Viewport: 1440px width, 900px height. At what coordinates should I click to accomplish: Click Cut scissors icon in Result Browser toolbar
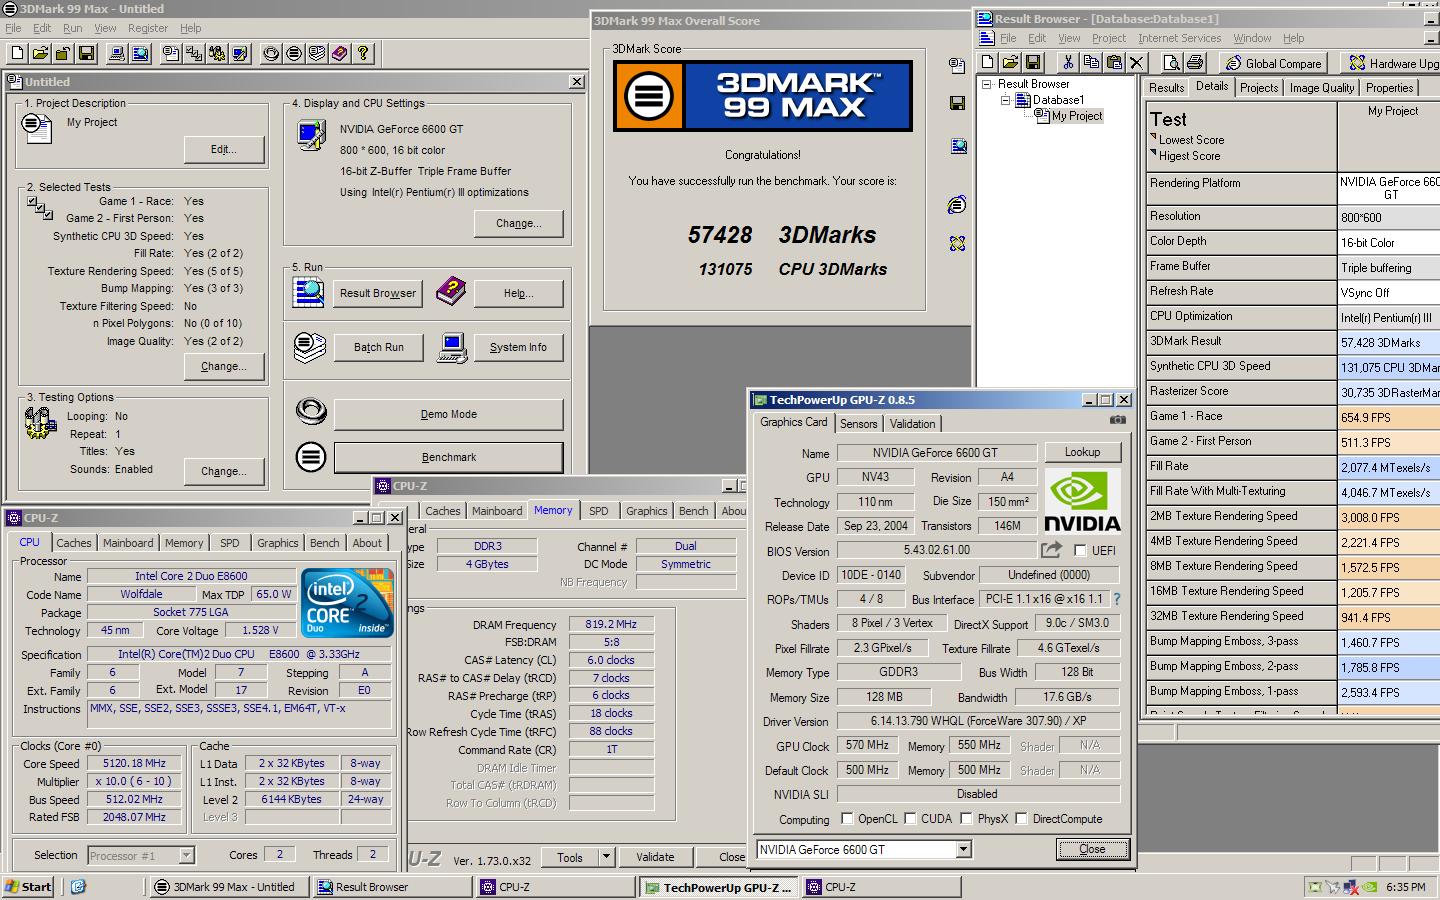tap(1068, 62)
